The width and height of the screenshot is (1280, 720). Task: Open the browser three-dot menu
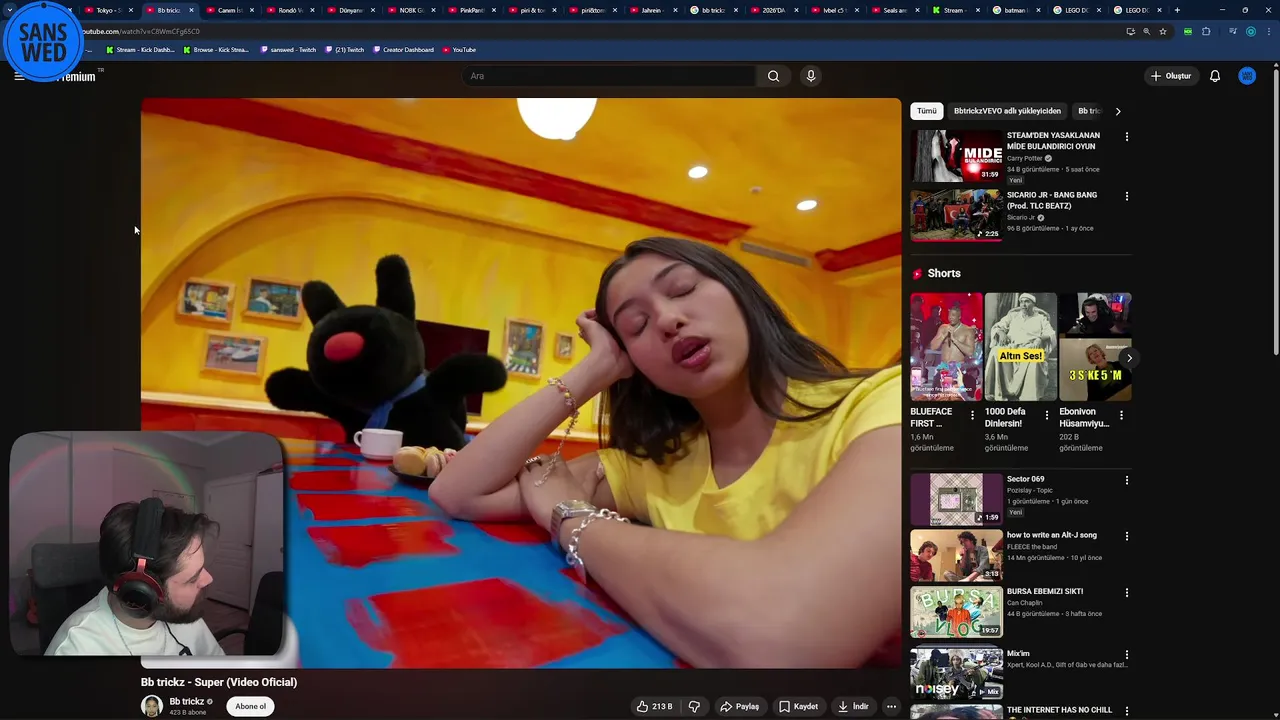point(1268,31)
